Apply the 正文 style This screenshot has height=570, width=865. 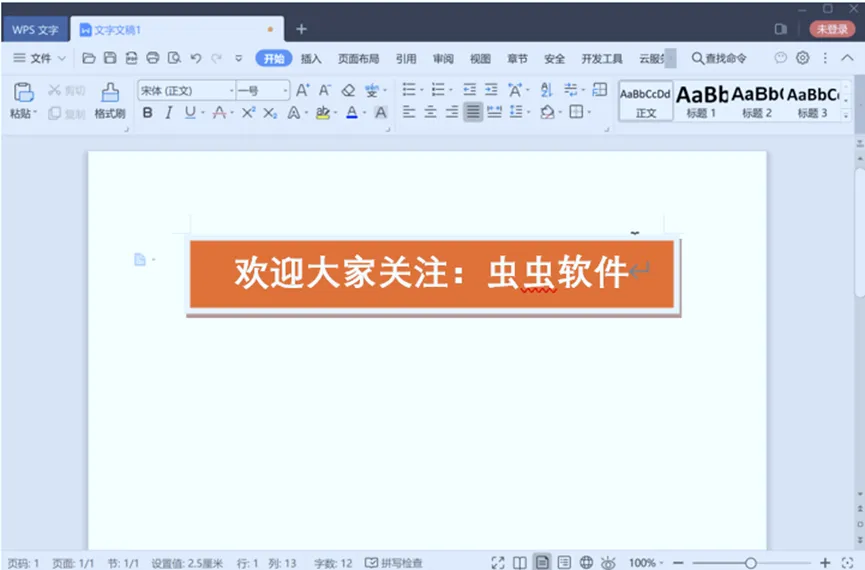645,101
